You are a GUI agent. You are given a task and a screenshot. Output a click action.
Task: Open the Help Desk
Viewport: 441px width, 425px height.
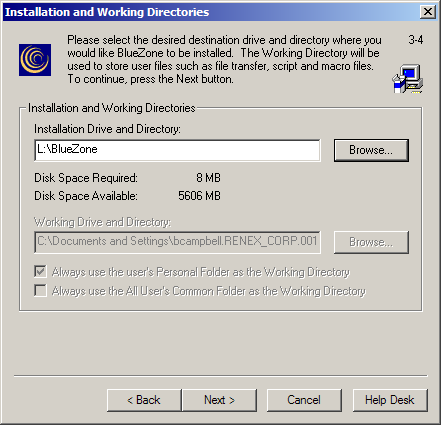pos(390,400)
